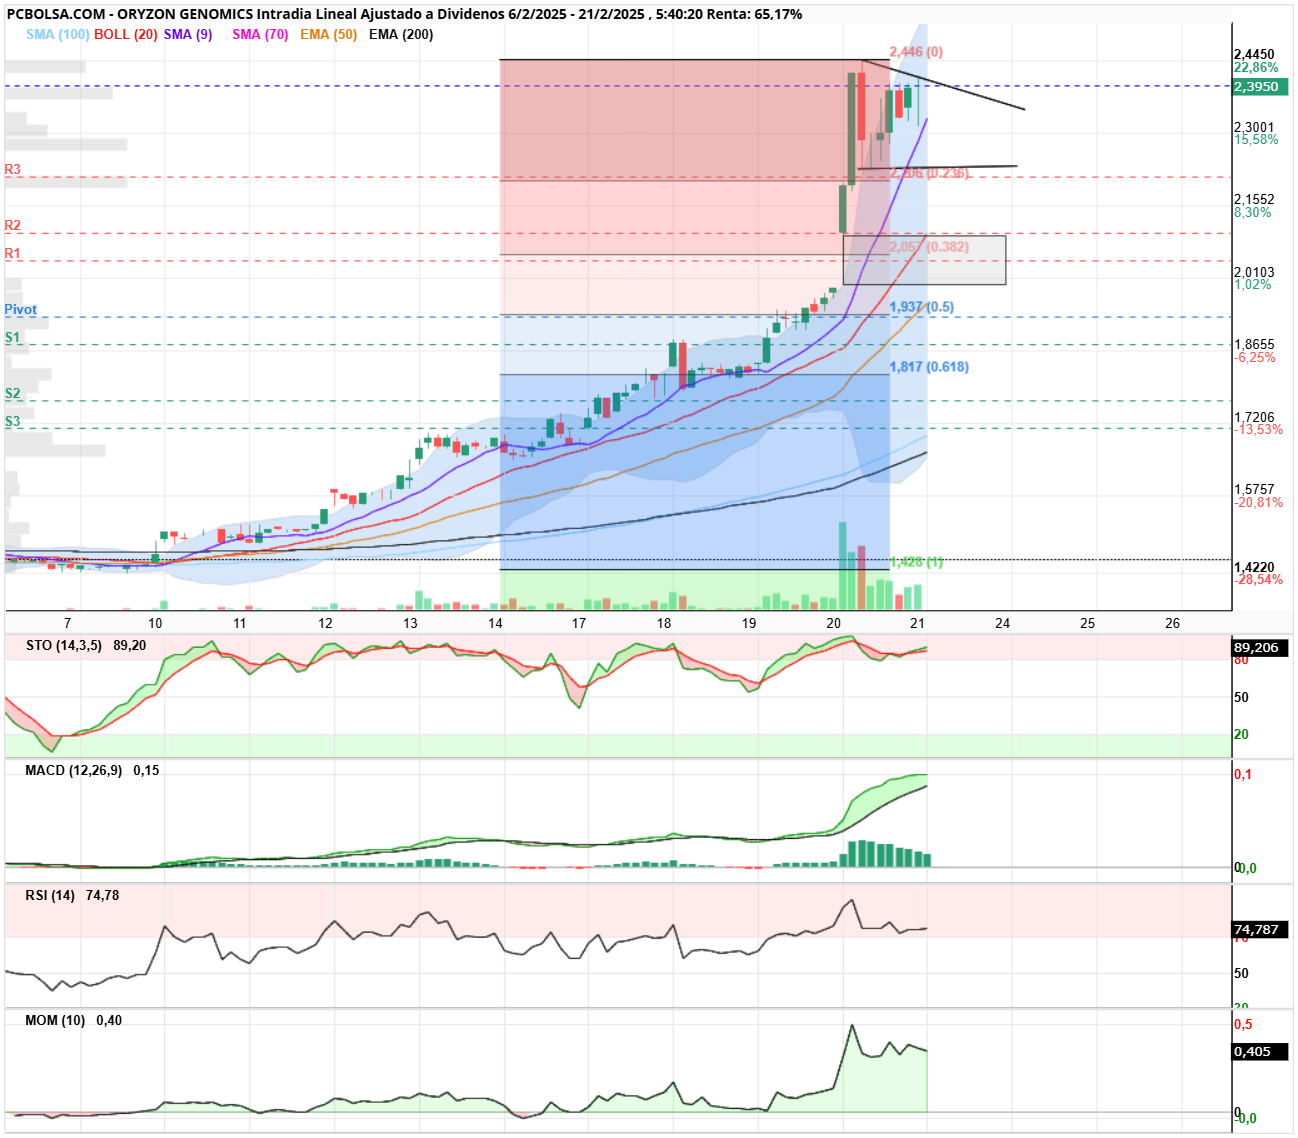Click the BOLL (20) legend label
The image size is (1298, 1138).
pos(126,34)
